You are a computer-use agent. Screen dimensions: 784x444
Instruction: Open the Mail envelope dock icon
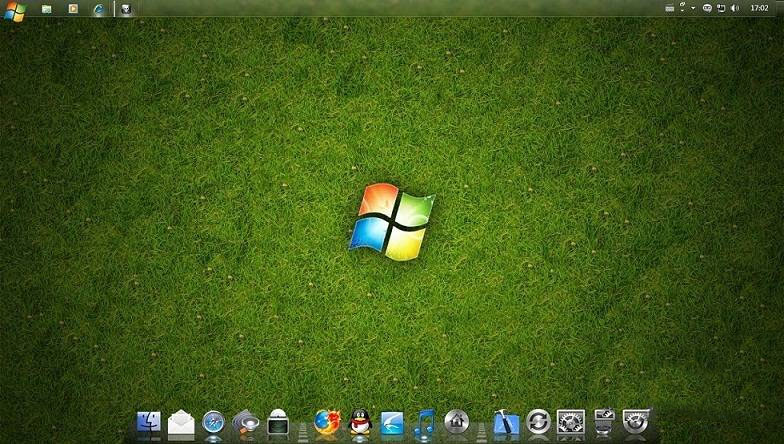point(181,422)
